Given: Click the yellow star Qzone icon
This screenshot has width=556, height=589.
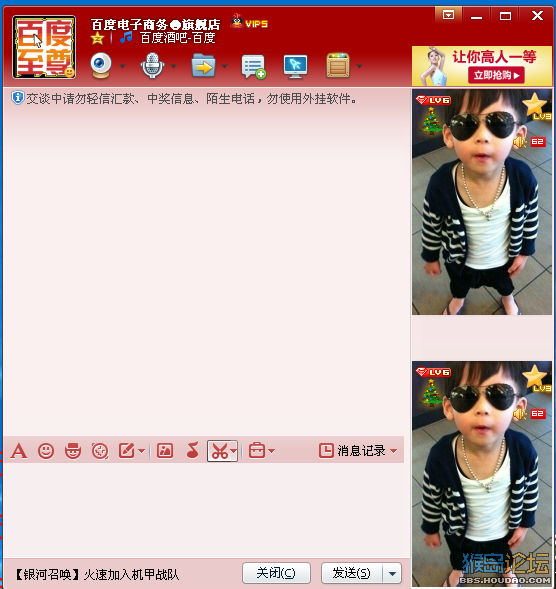Looking at the screenshot, I should pos(97,38).
